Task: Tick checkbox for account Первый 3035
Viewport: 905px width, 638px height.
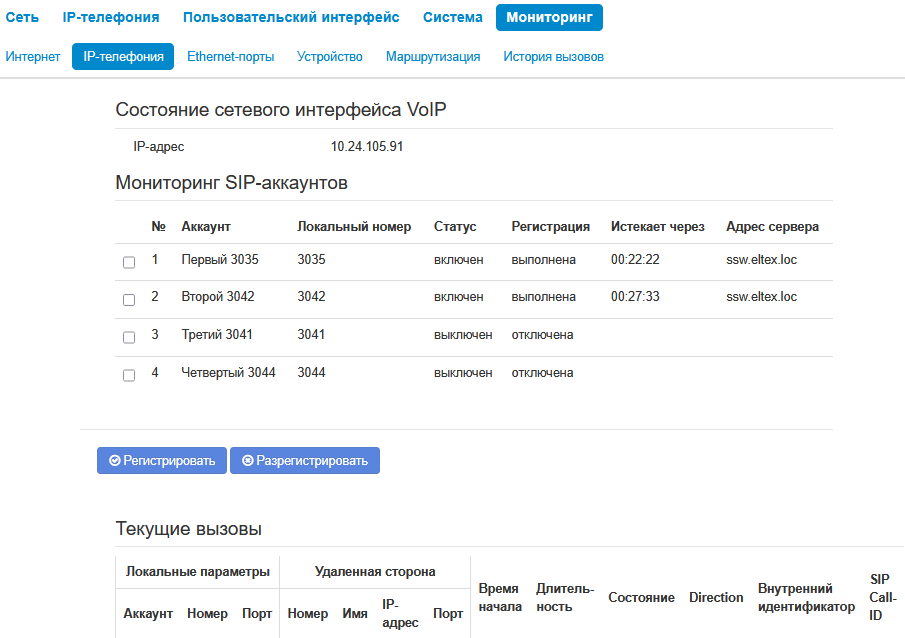Action: click(129, 262)
